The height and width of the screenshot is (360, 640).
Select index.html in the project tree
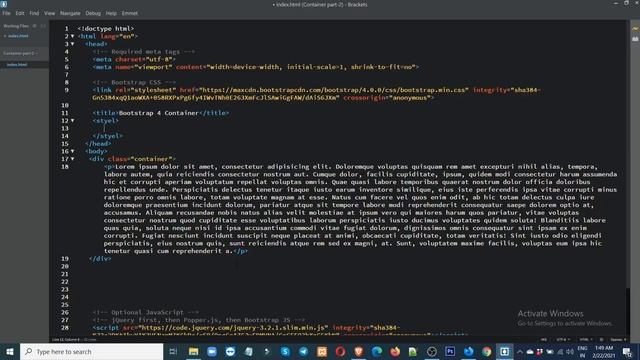click(17, 64)
